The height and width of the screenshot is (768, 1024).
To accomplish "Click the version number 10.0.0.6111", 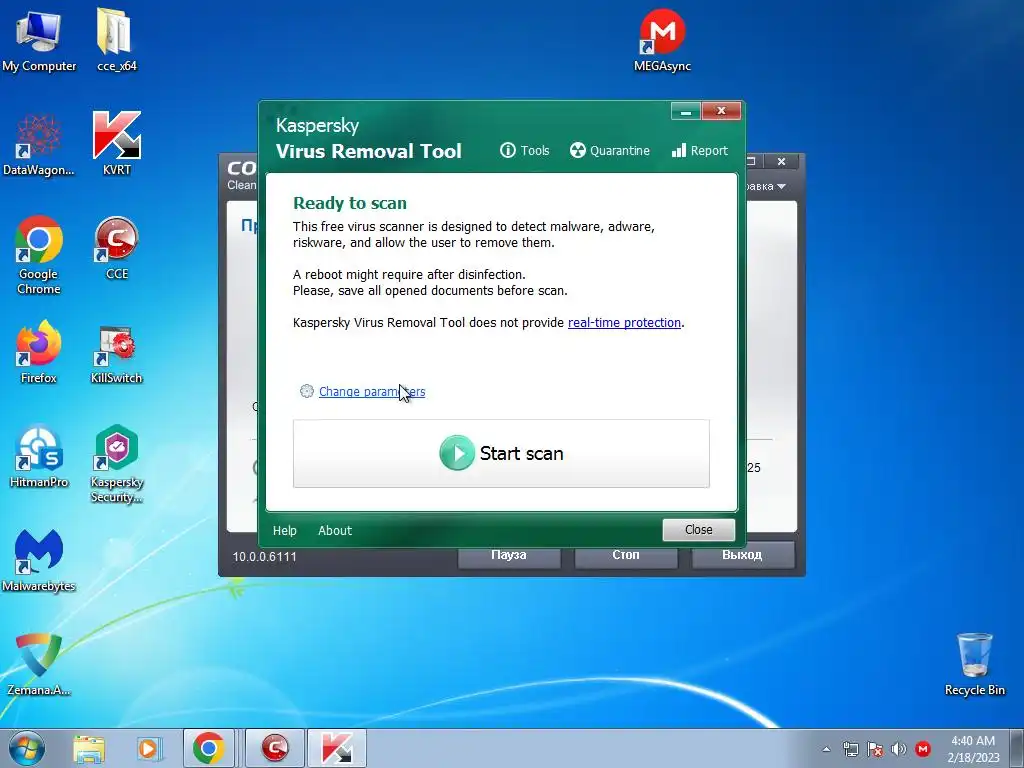I will click(264, 557).
